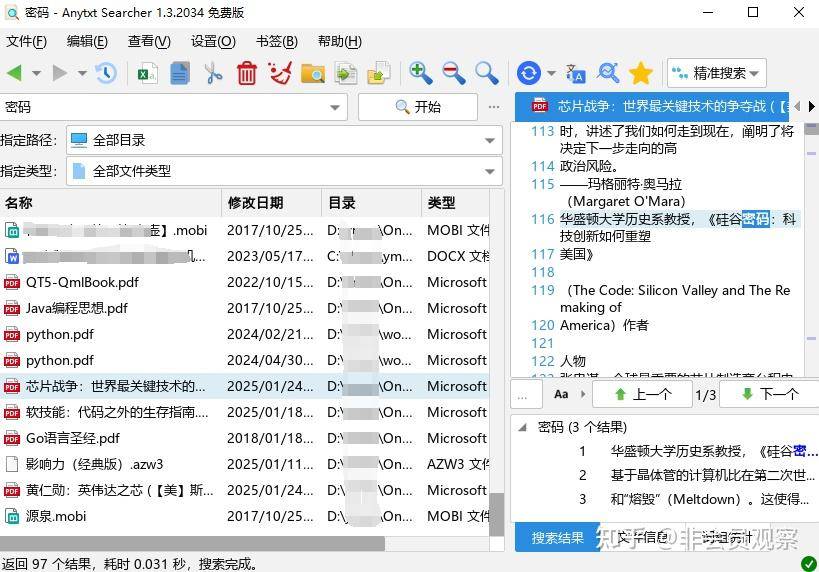Image resolution: width=819 pixels, height=572 pixels.
Task: Click the yellow star bookmark icon
Action: (x=641, y=73)
